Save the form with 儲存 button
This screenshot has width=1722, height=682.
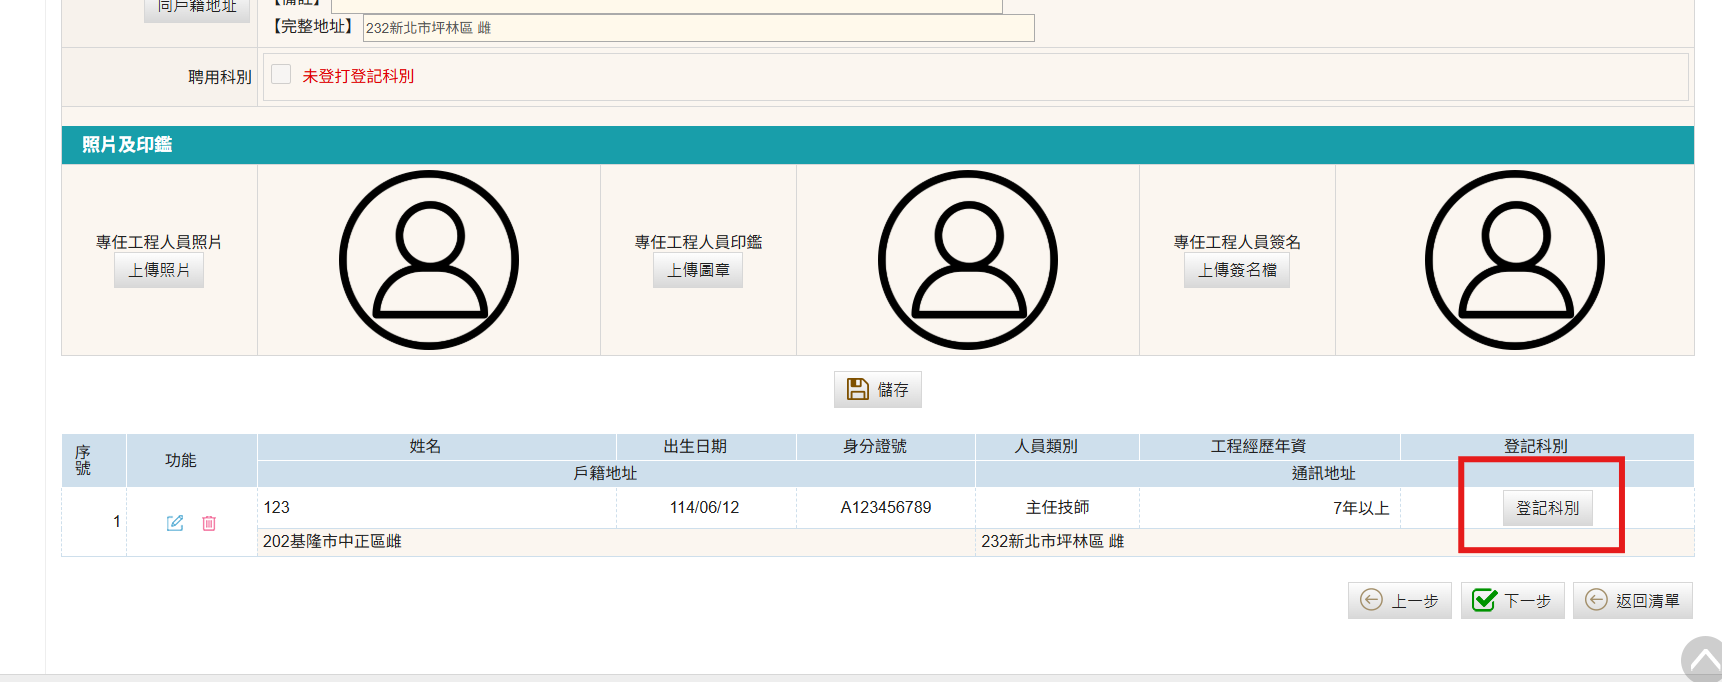click(878, 390)
